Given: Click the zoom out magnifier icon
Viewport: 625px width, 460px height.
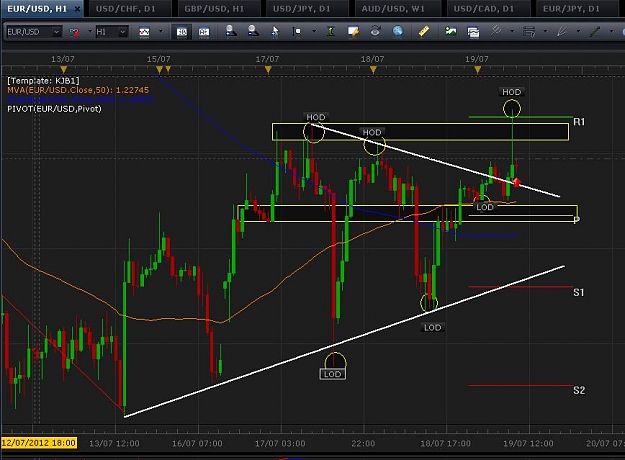Looking at the screenshot, I should [x=252, y=31].
